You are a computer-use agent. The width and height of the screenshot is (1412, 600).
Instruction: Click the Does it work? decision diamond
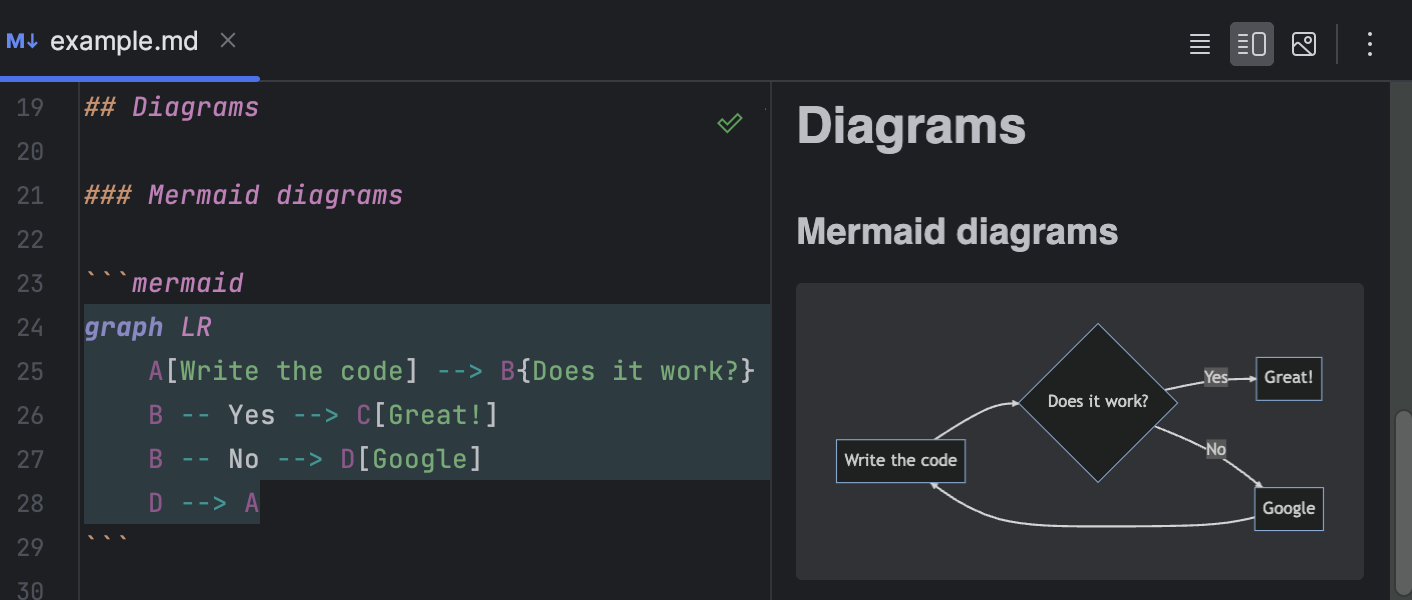(x=1097, y=400)
